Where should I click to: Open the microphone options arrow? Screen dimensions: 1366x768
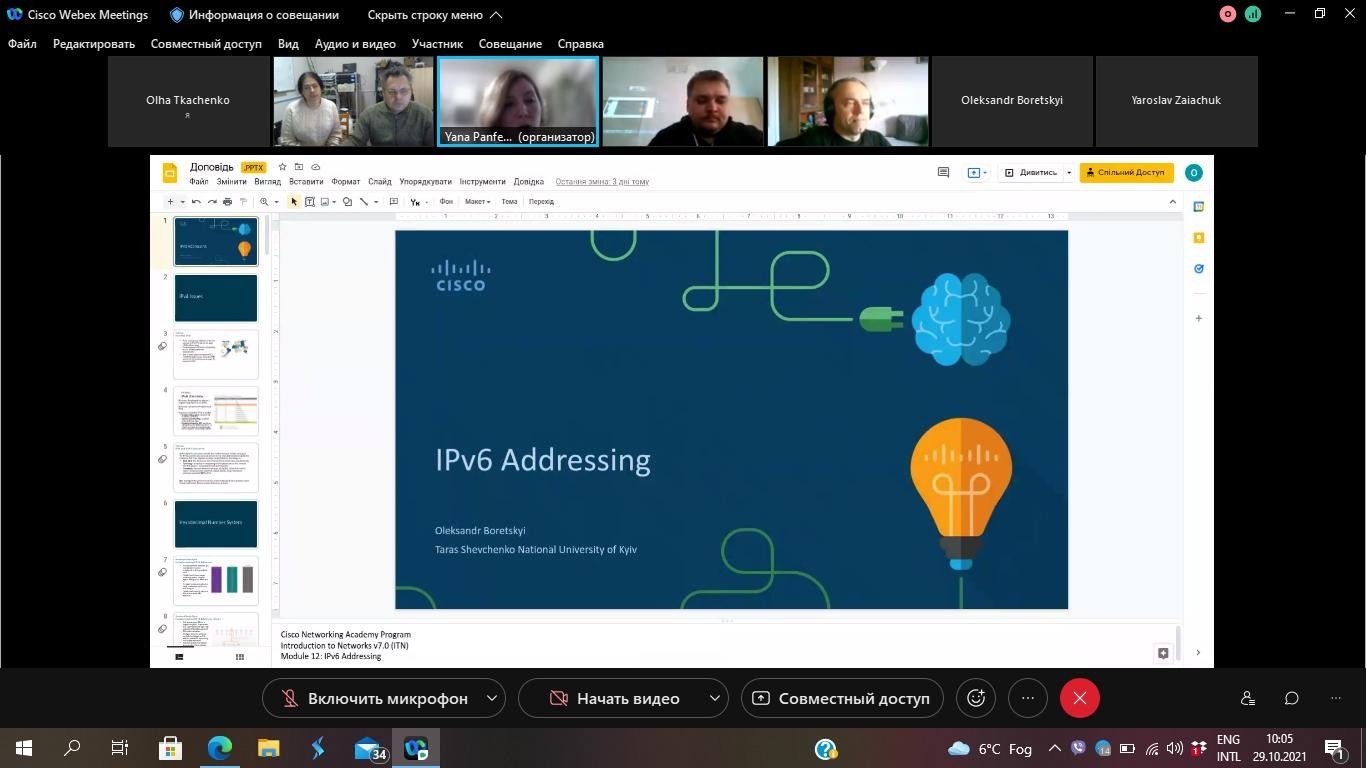492,698
